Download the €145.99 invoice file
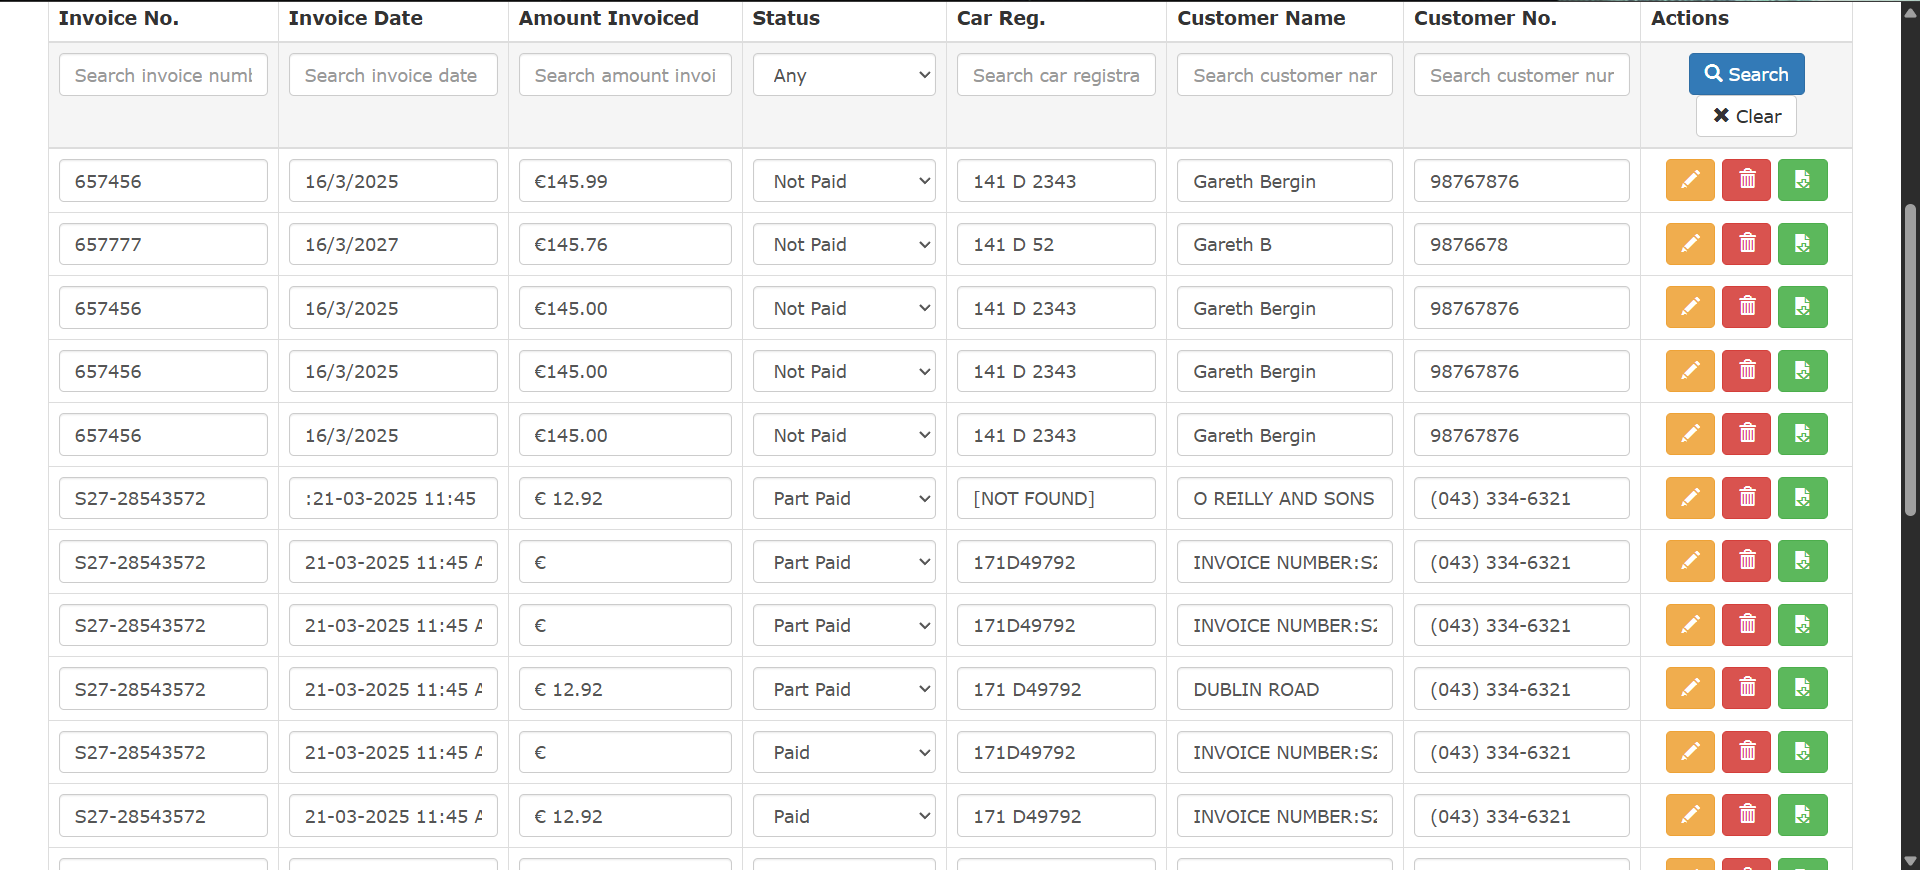 pos(1802,180)
